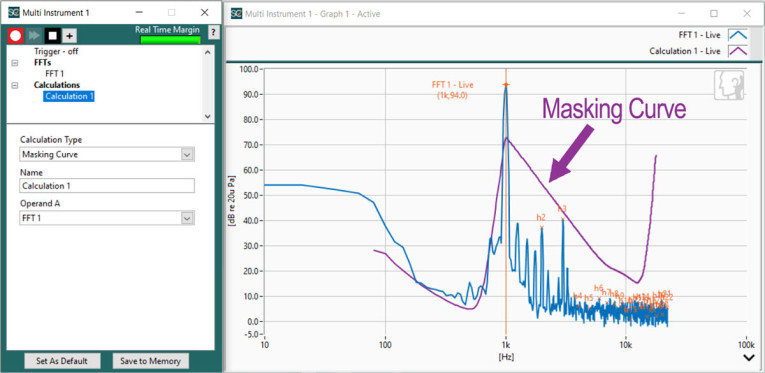Click the tree list scroll-down arrow

tap(207, 117)
